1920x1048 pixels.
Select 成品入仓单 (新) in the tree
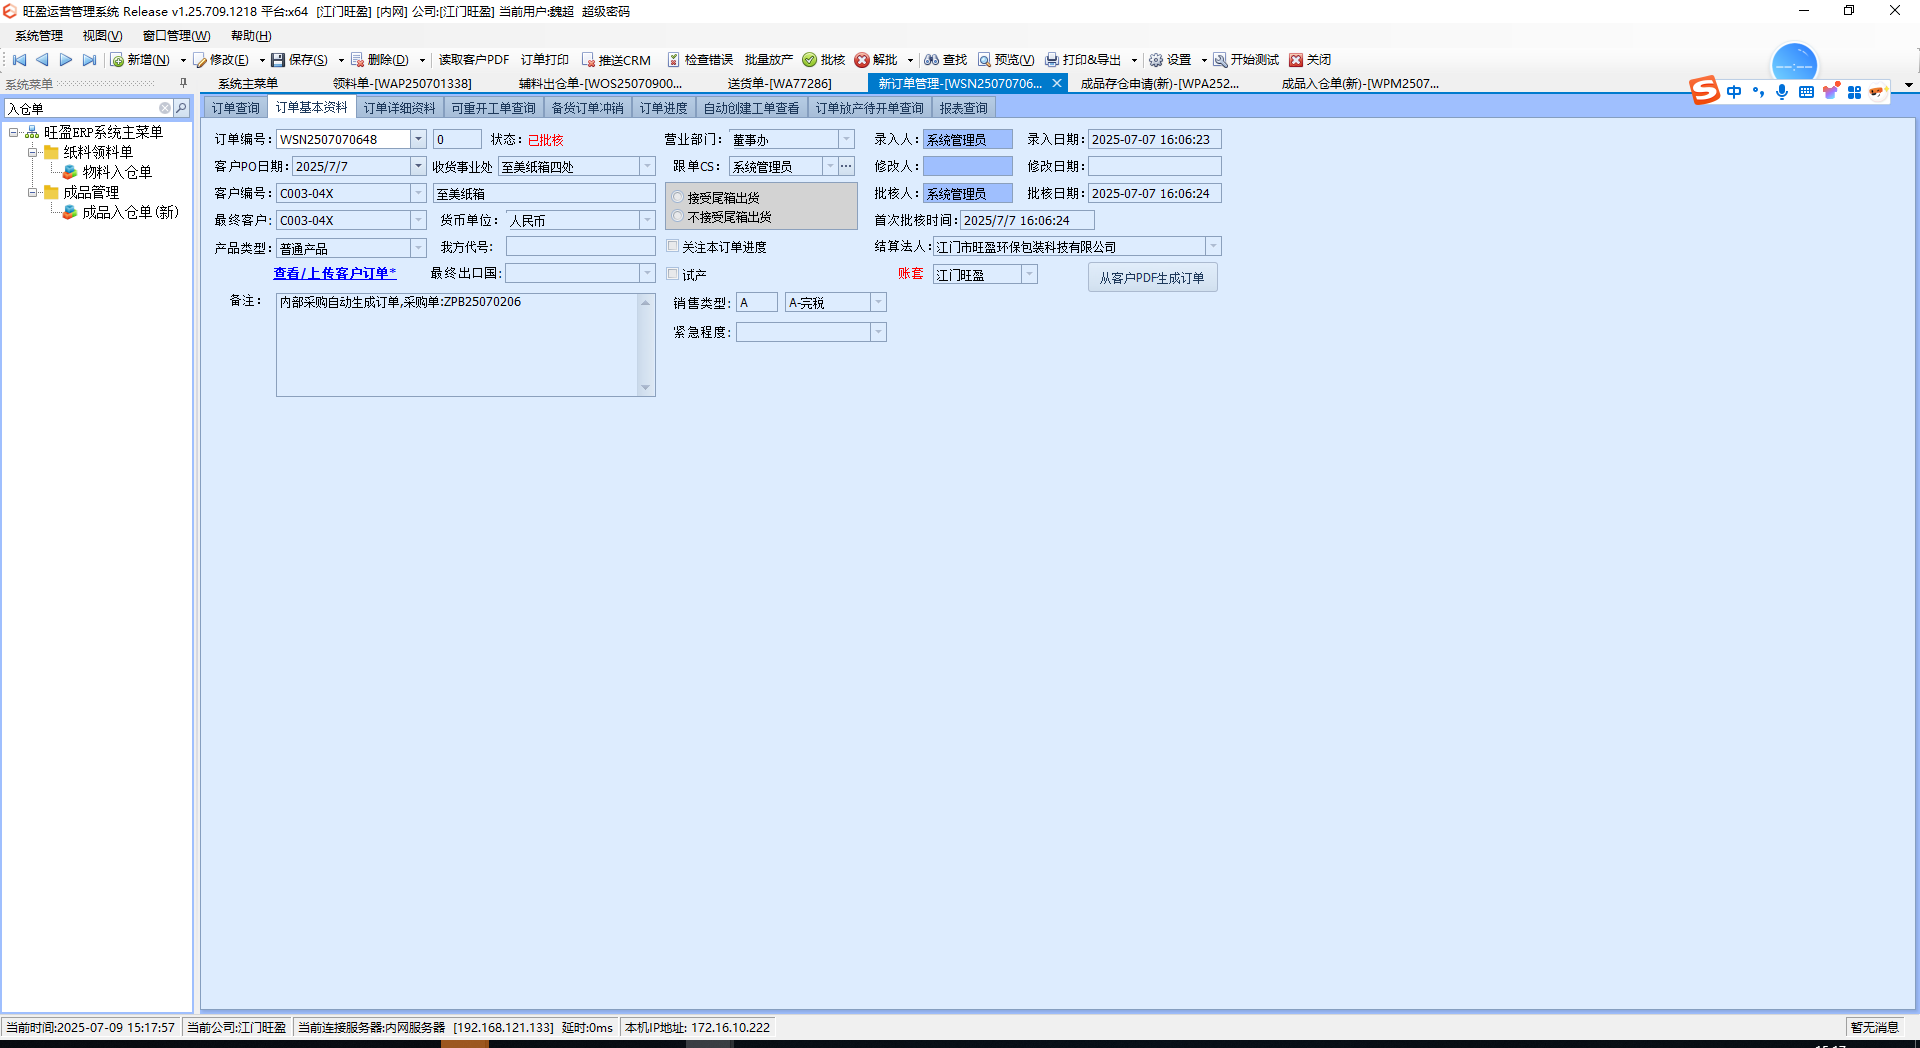coord(130,212)
